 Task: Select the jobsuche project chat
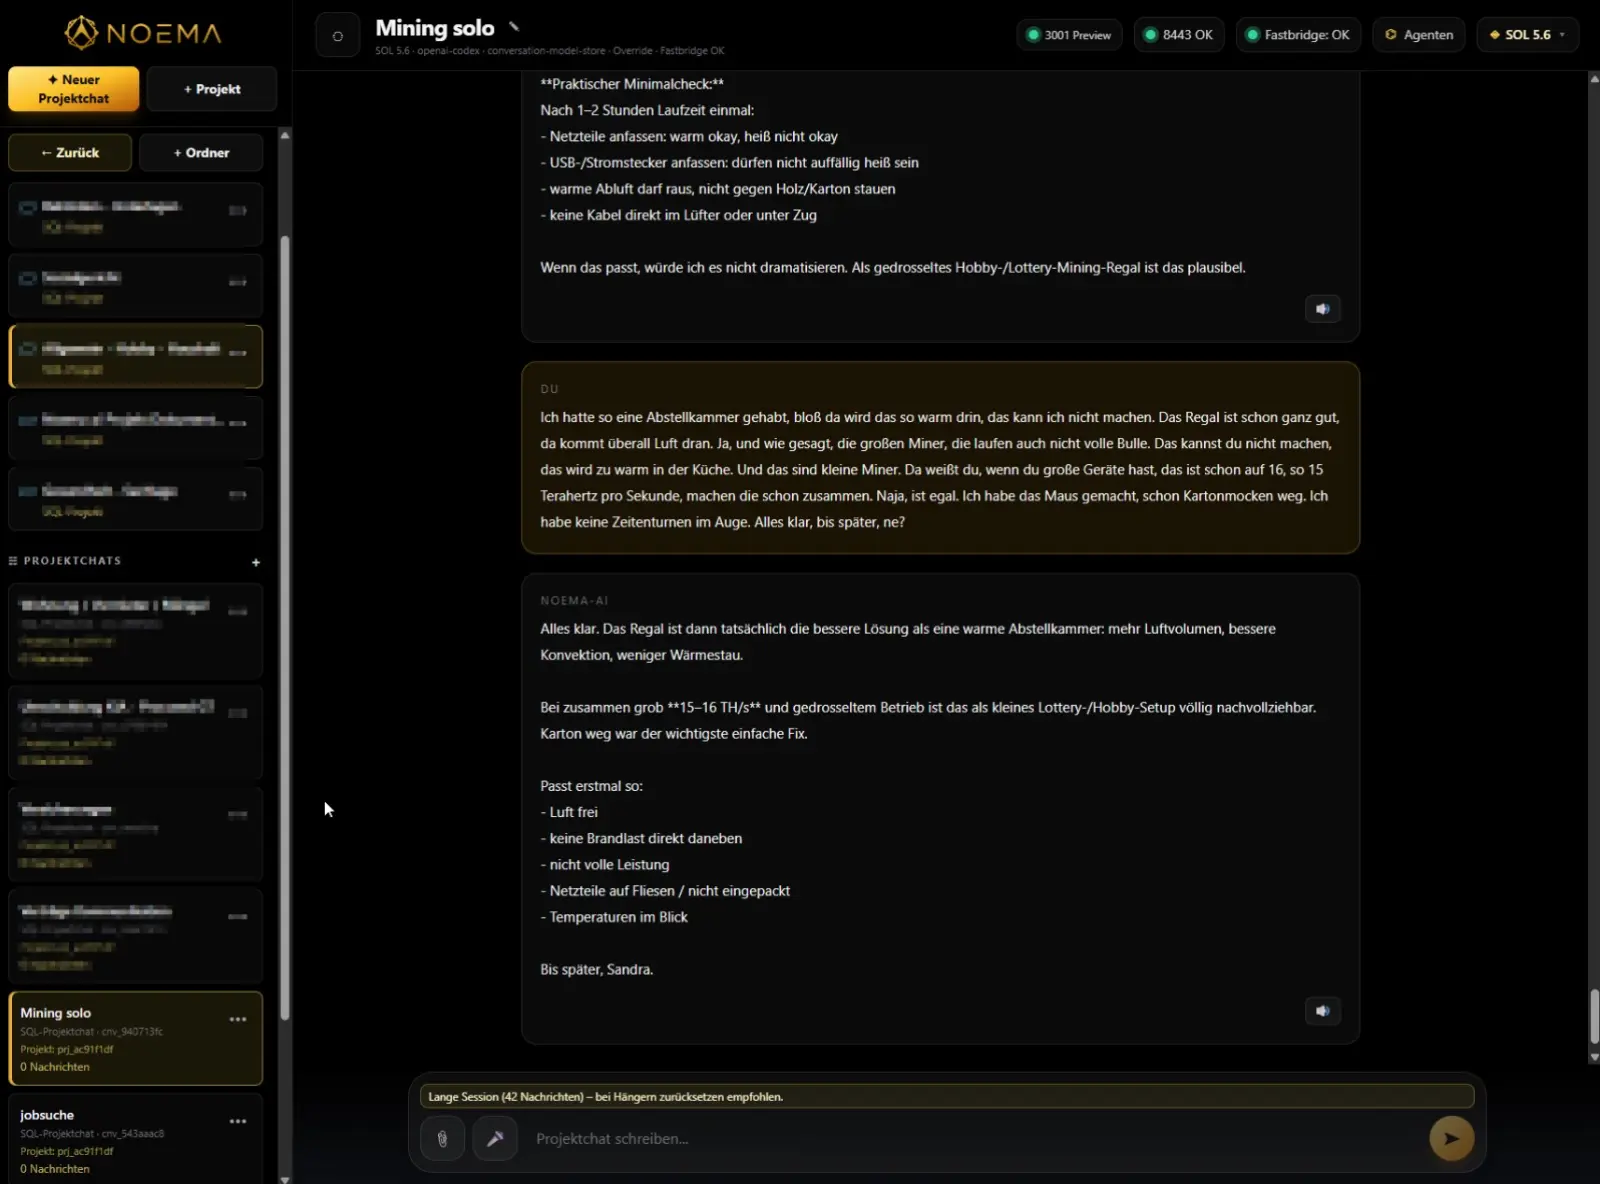[x=136, y=1140]
